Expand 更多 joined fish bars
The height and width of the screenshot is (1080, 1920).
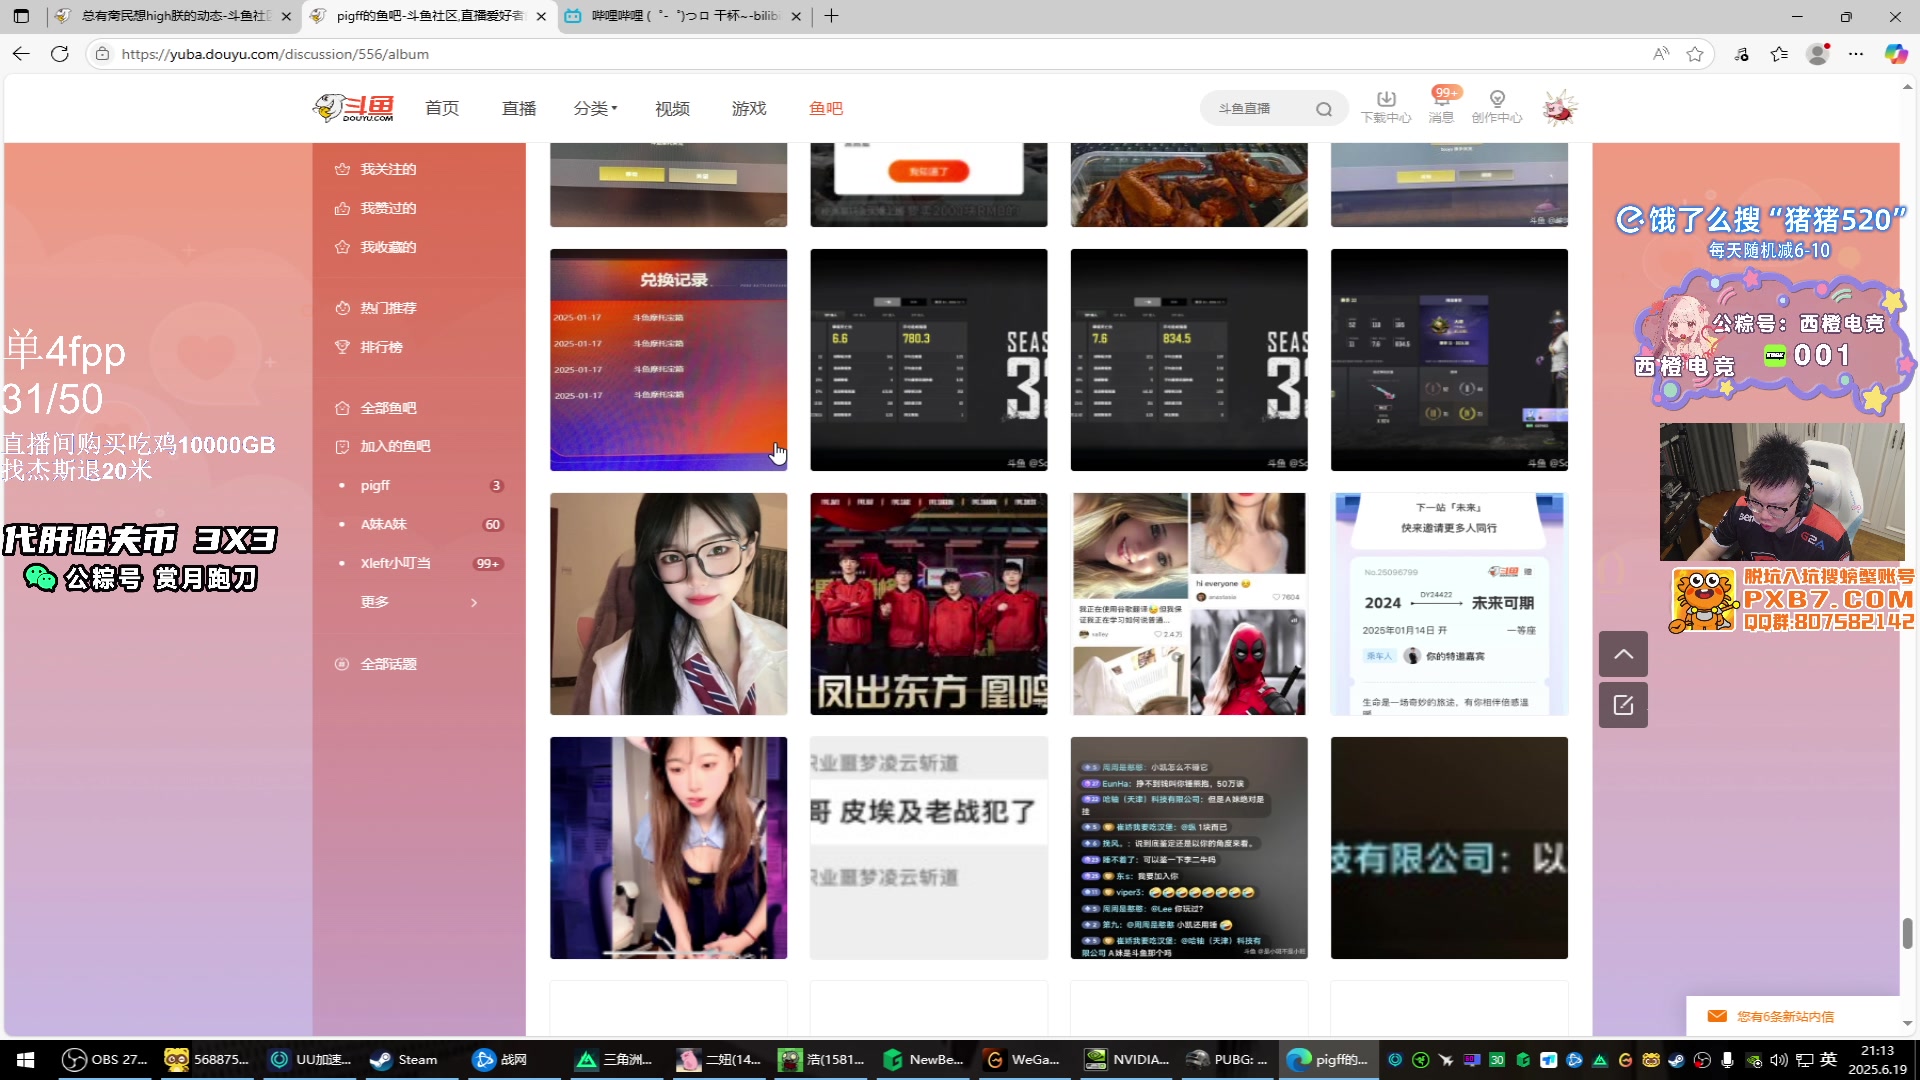[x=420, y=602]
